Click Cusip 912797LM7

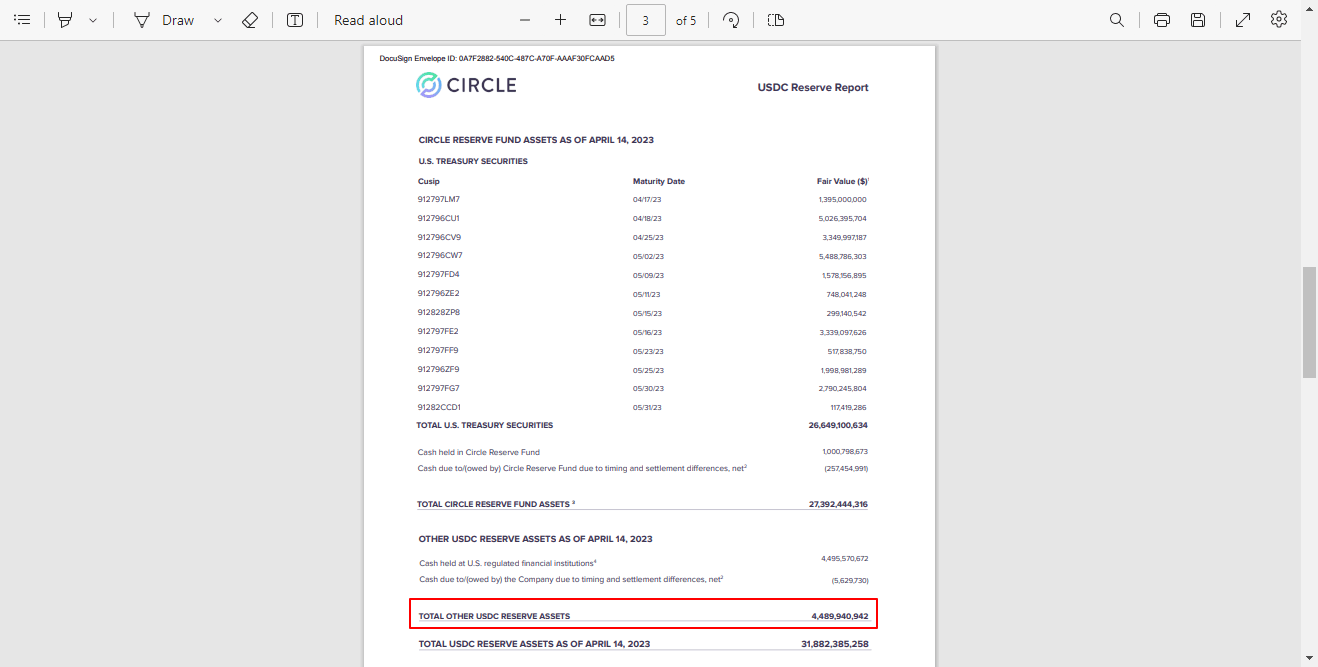coord(439,199)
